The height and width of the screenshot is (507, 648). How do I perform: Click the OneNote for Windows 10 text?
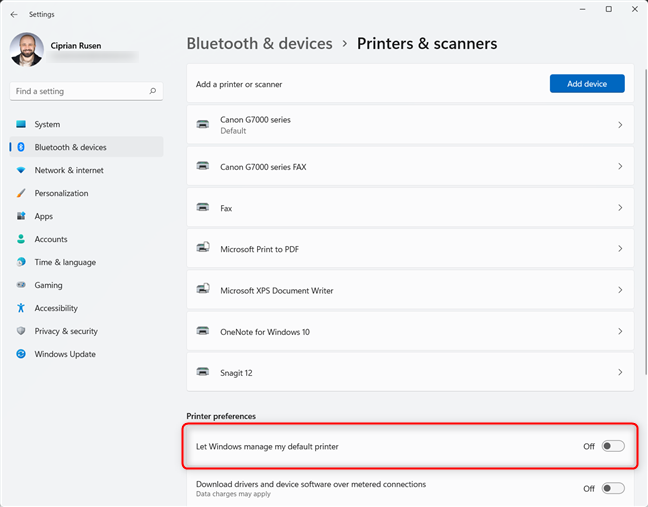265,332
